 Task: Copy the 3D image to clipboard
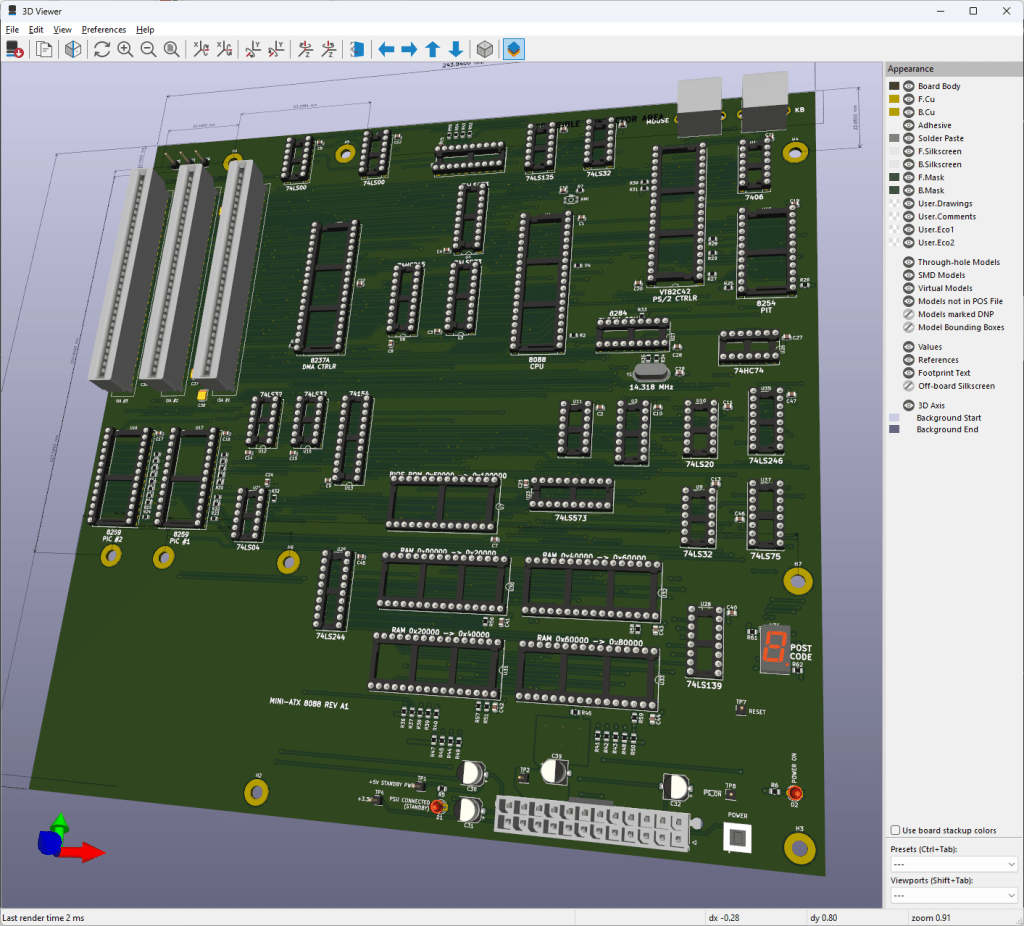point(44,49)
